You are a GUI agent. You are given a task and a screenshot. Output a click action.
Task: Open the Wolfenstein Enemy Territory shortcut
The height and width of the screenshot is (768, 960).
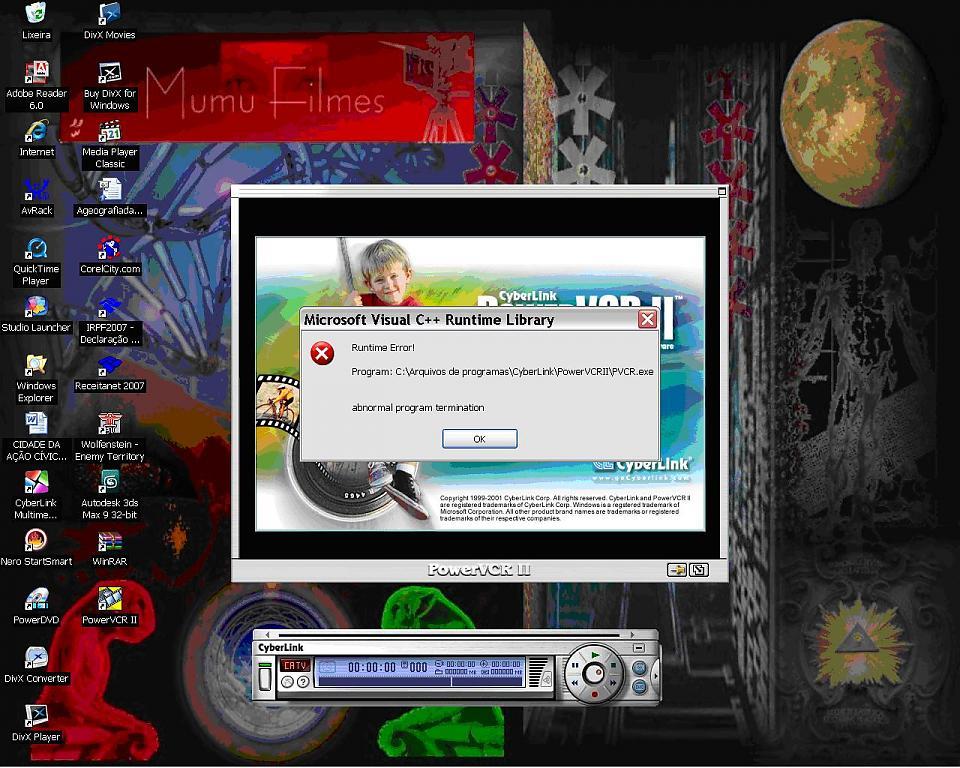(110, 437)
